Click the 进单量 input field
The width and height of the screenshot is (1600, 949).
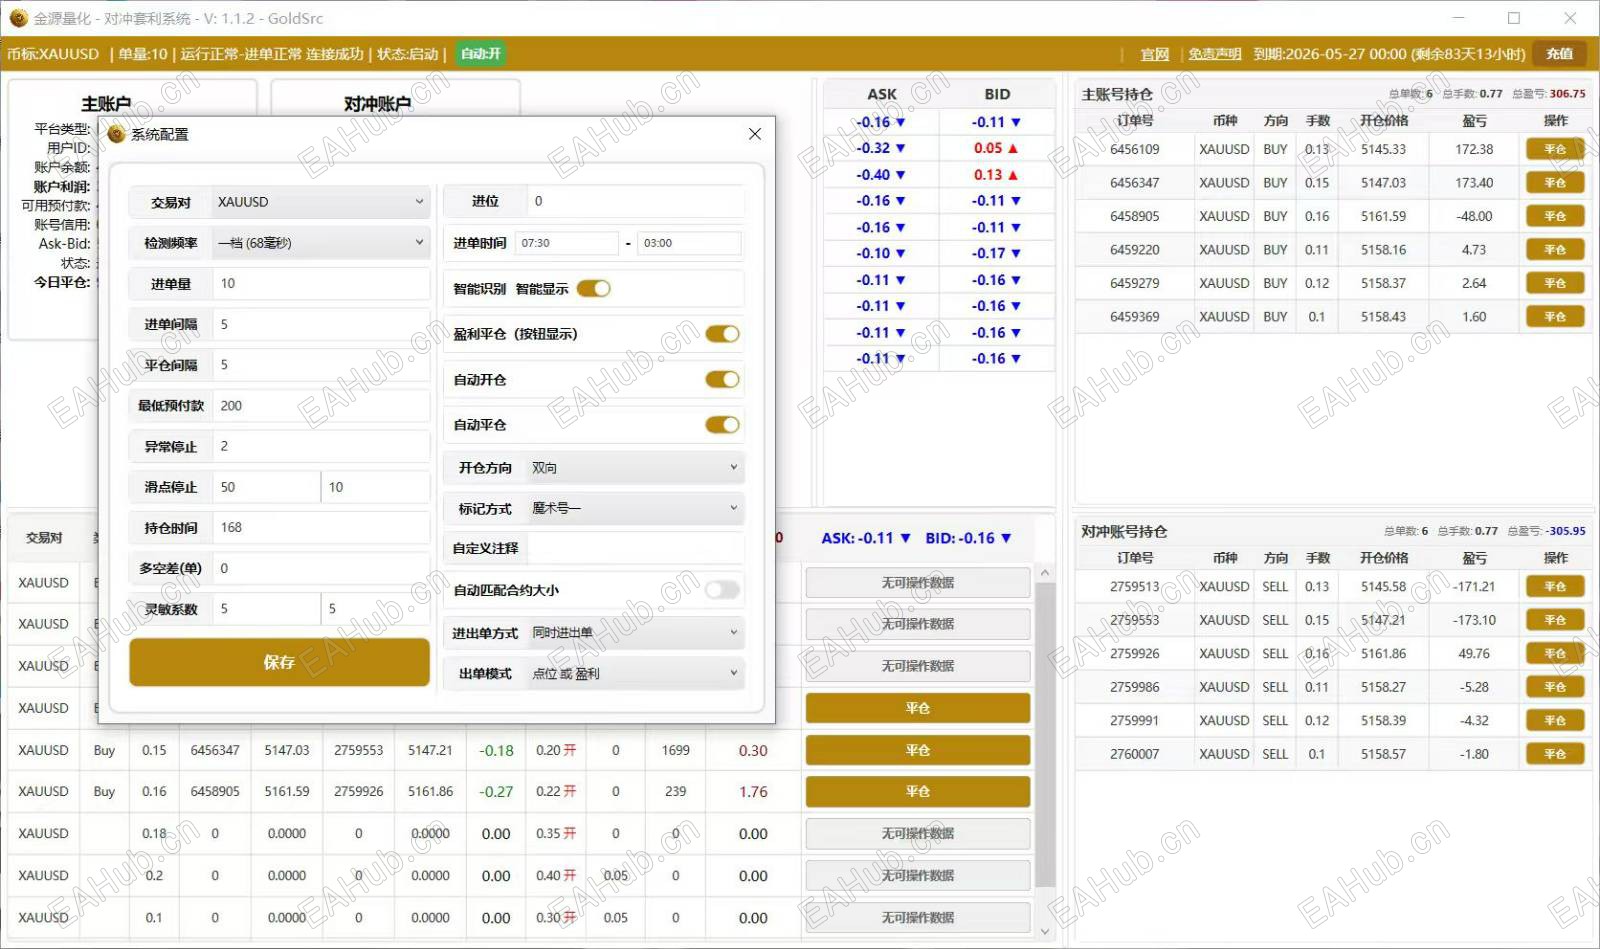point(321,284)
